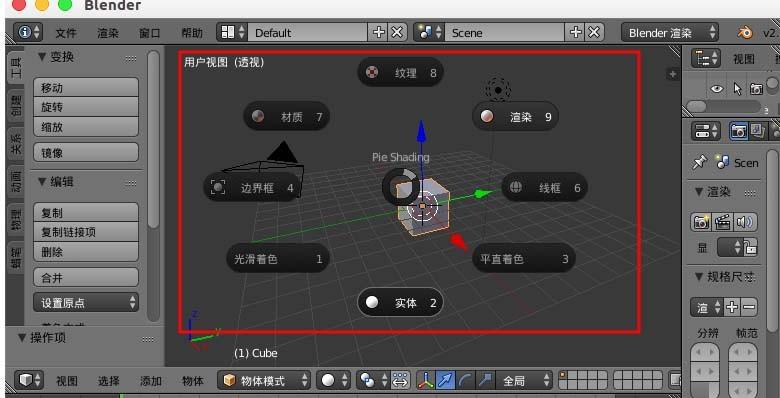Choose 实体 2 in the pie menu
This screenshot has width=780, height=398.
pyautogui.click(x=400, y=302)
